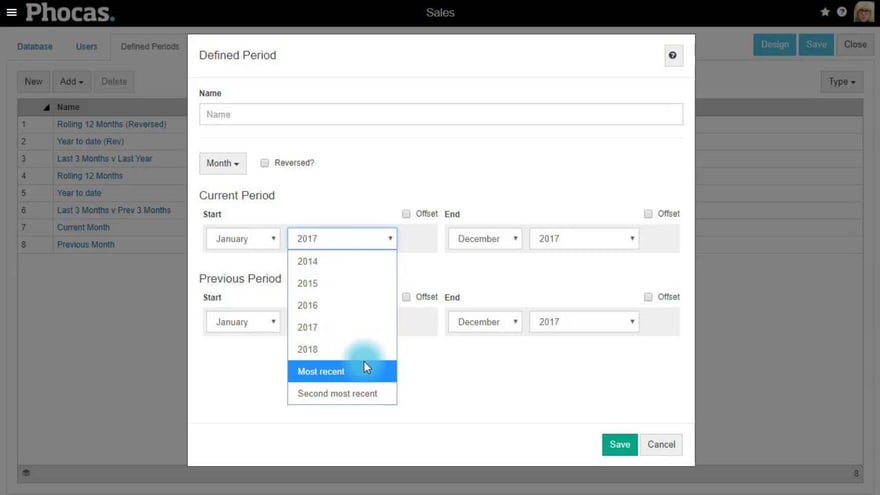The height and width of the screenshot is (495, 880).
Task: Select 2015 from the year list
Action: 342,283
